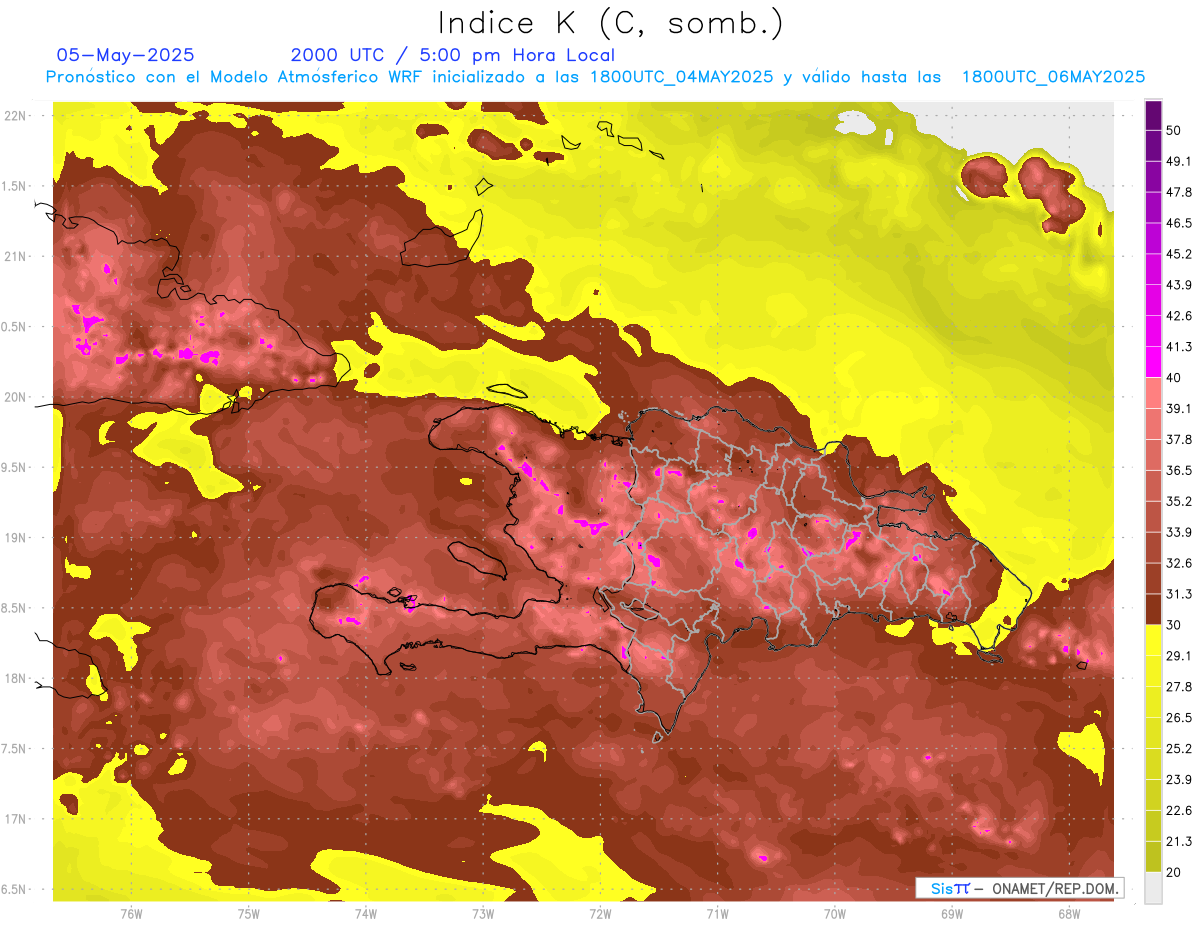Image resolution: width=1200 pixels, height=927 pixels.
Task: Click the colorbar value '30'
Action: click(x=1175, y=625)
